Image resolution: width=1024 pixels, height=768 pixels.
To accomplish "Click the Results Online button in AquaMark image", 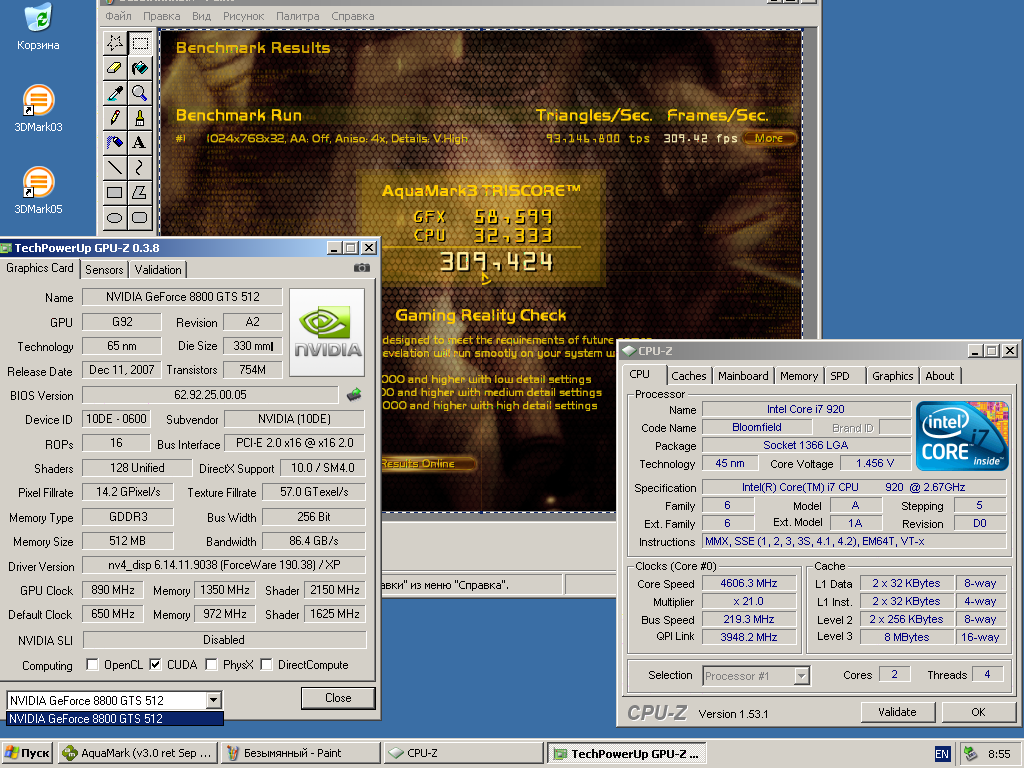I will pos(427,464).
